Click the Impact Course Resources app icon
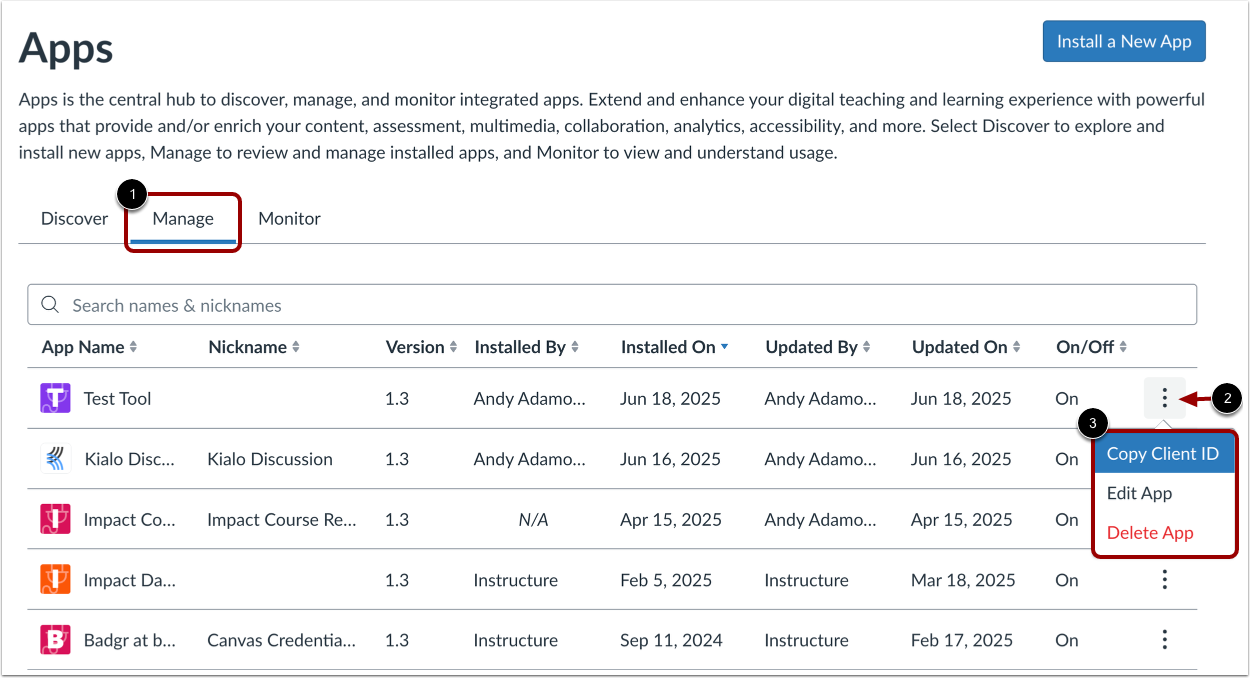 pos(56,519)
